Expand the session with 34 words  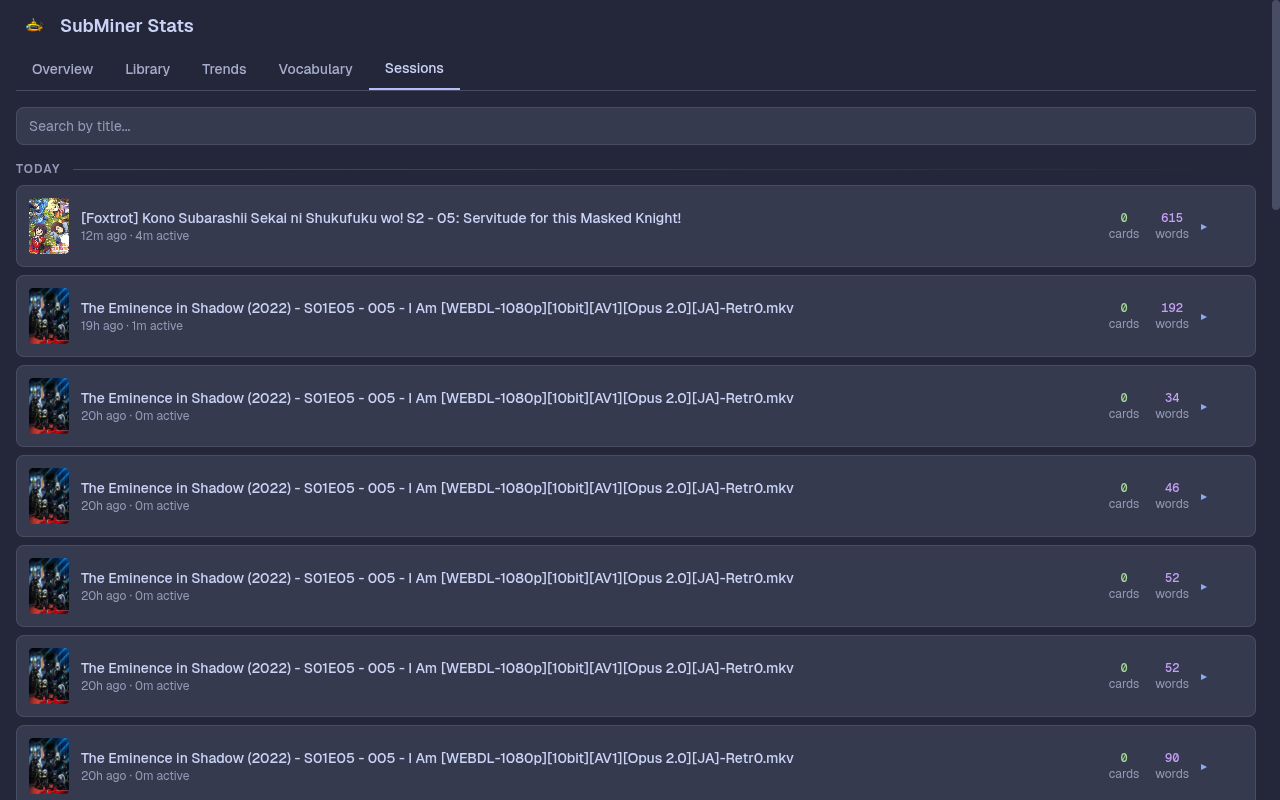point(1203,407)
